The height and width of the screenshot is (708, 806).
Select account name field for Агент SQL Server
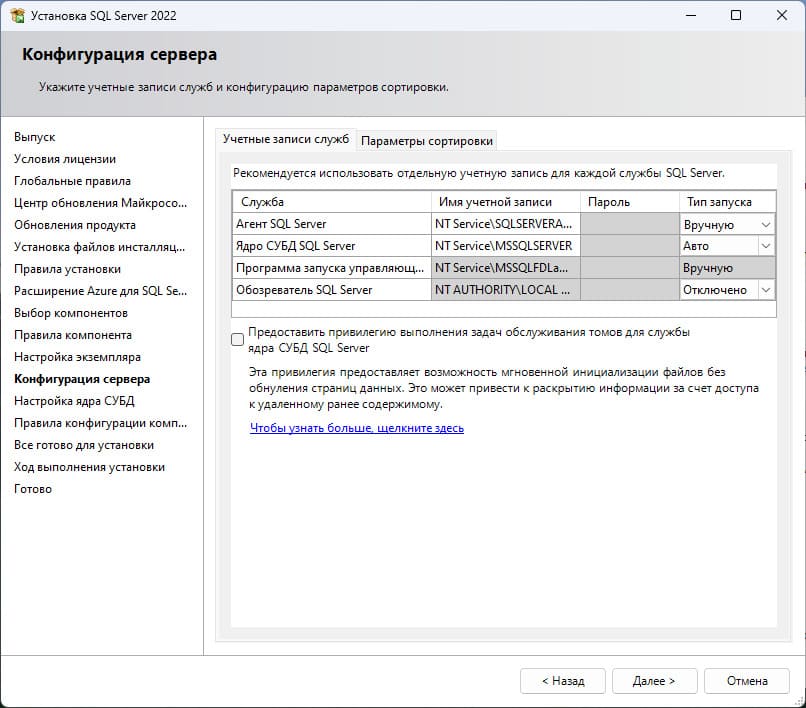(506, 224)
